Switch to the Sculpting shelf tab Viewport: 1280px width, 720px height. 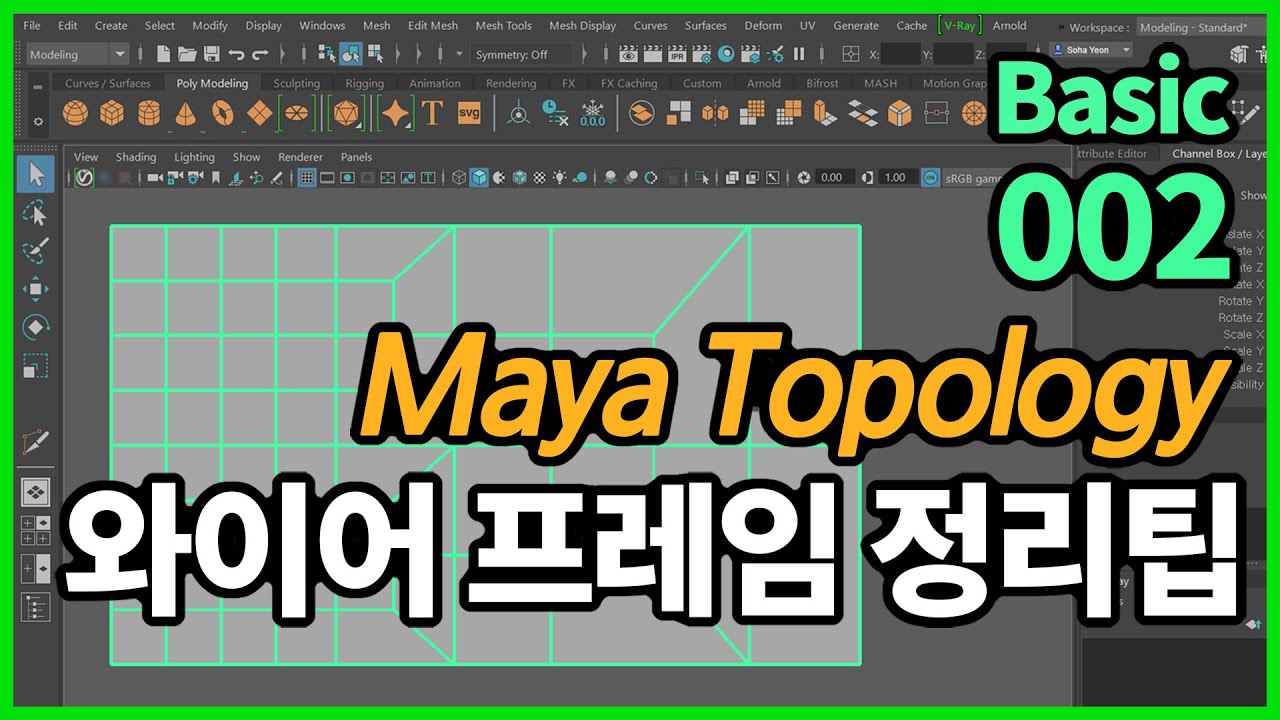click(296, 84)
